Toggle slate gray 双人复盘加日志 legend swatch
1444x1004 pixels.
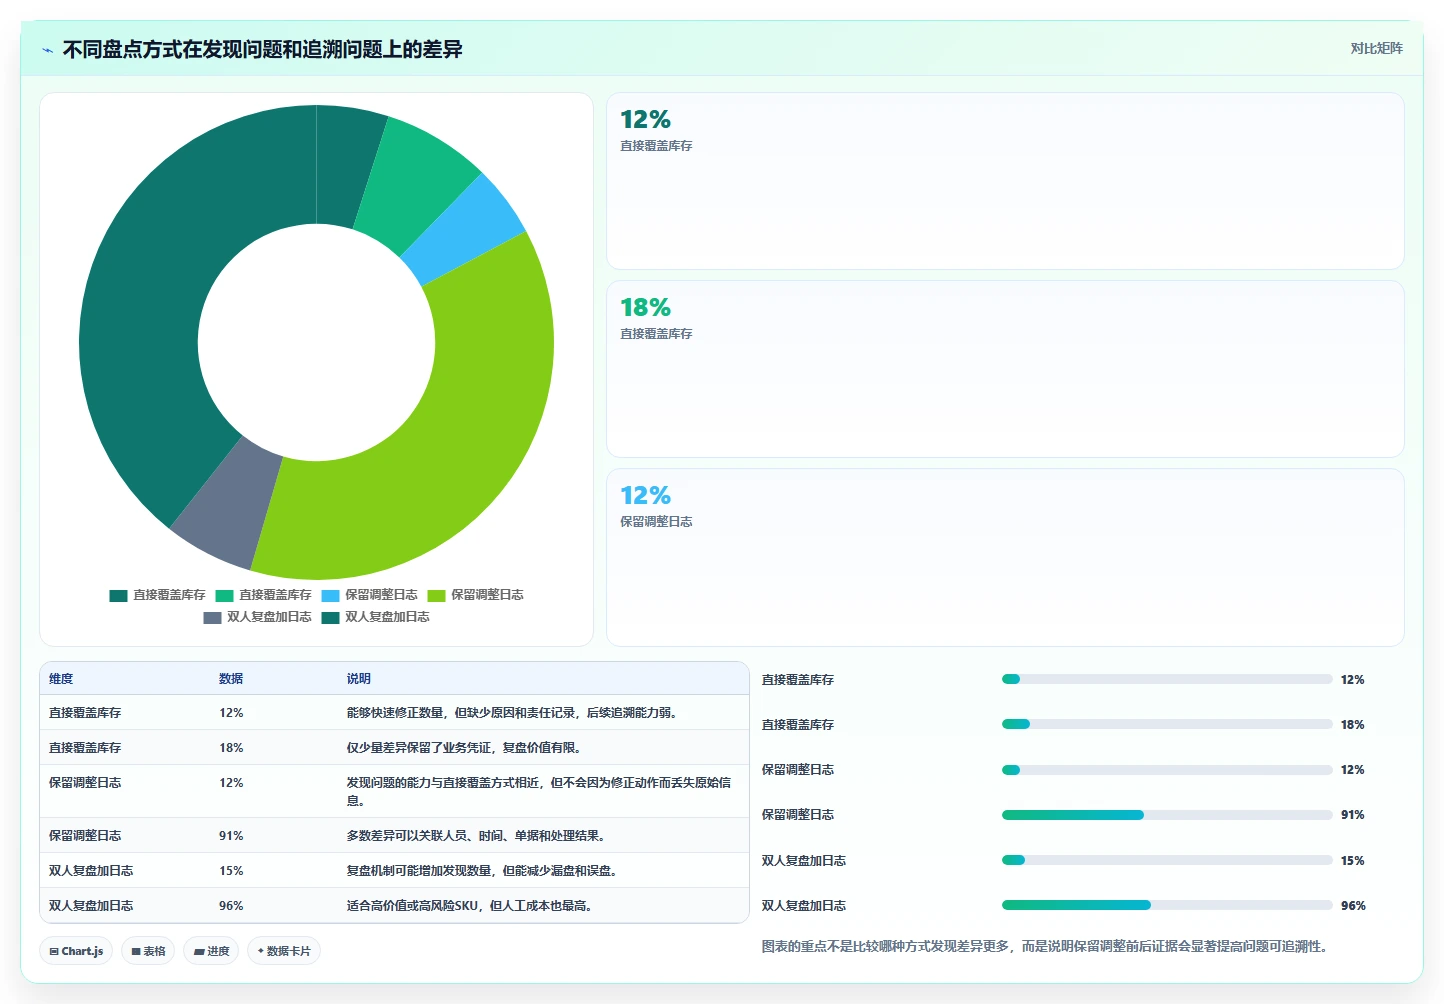[212, 617]
